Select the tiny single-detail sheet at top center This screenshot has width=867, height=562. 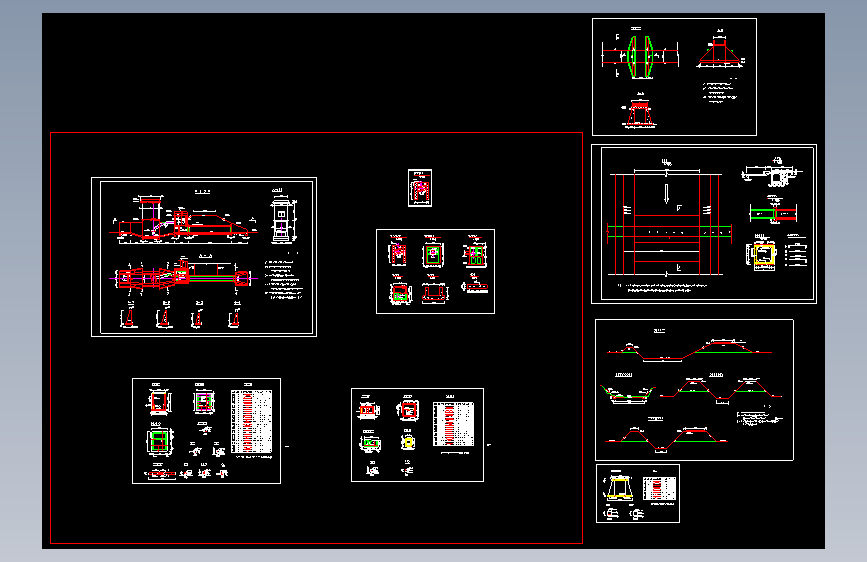tap(420, 188)
